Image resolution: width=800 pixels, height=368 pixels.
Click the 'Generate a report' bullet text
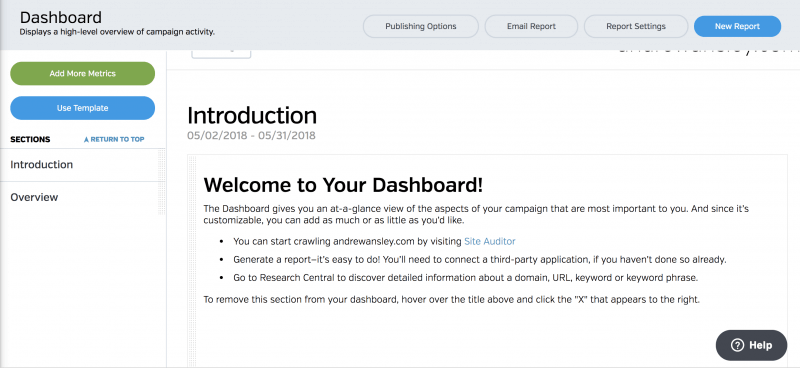click(x=480, y=259)
